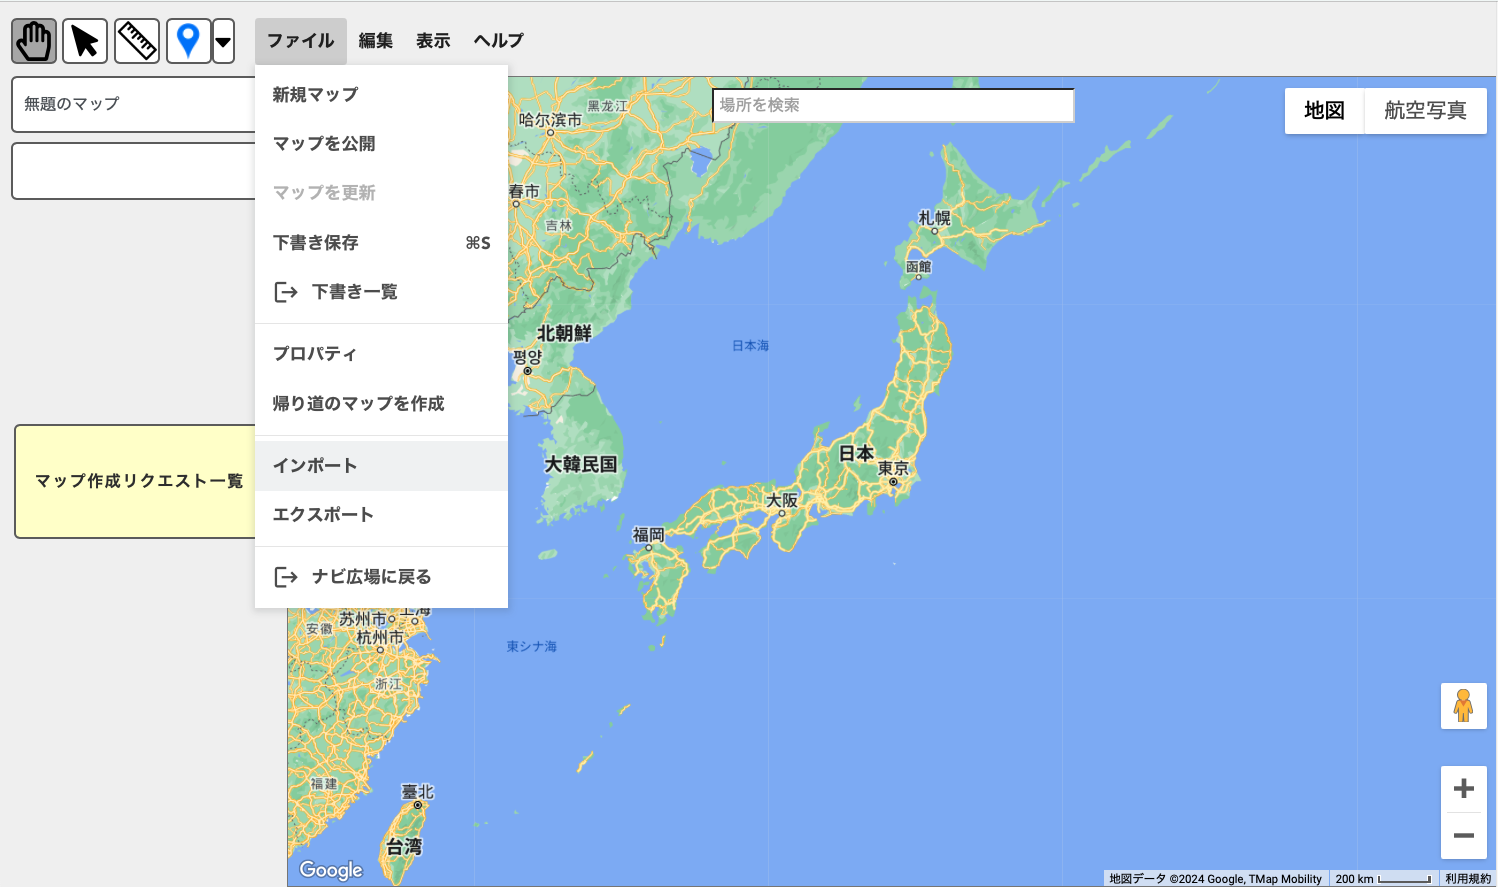The width and height of the screenshot is (1498, 887).
Task: Click the Google logo on the map
Action: (331, 870)
